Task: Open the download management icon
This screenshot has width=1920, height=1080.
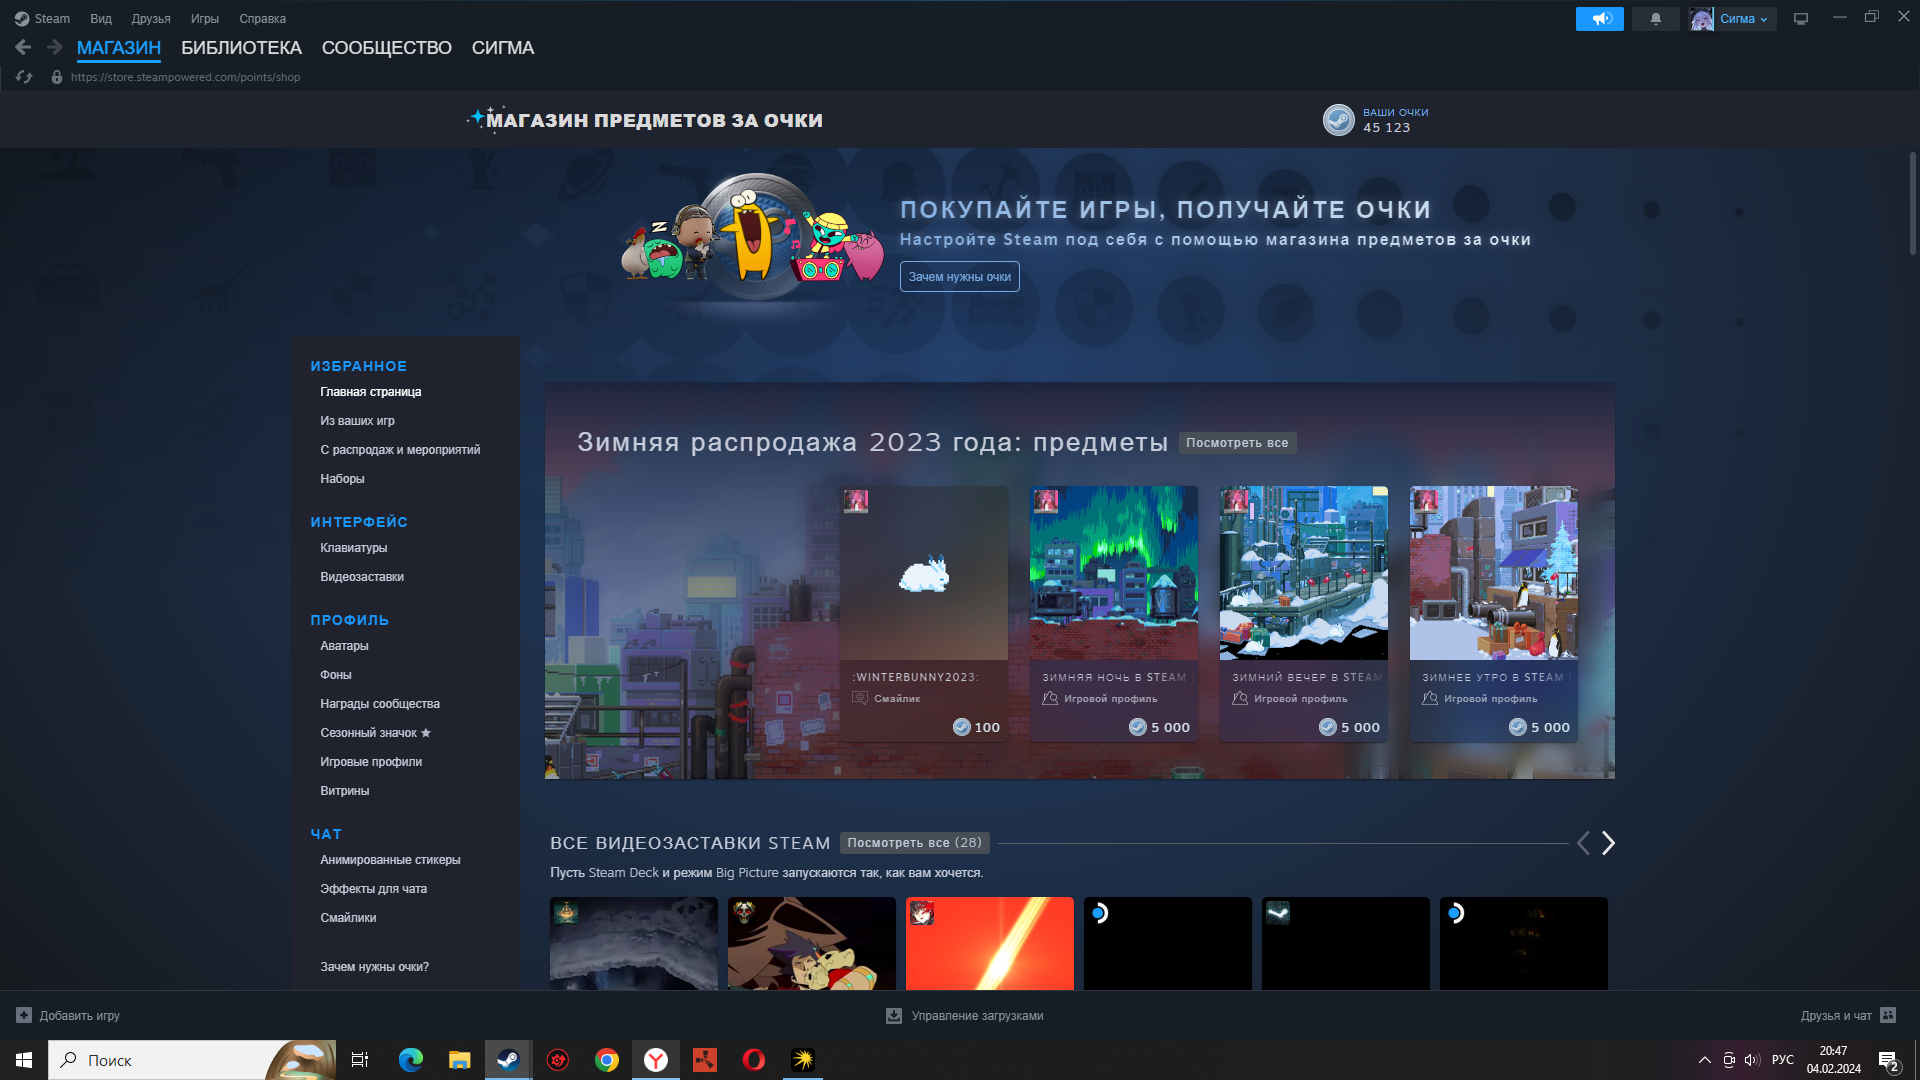Action: (894, 1015)
